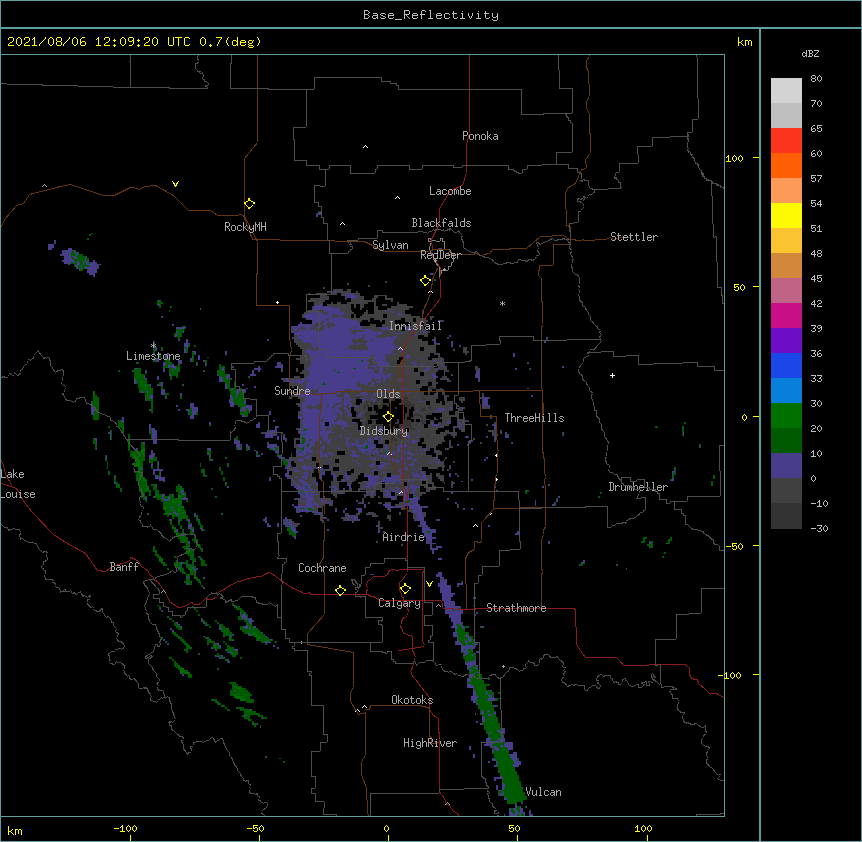Select the yellow diamond marker above Calgary label
Image resolution: width=862 pixels, height=842 pixels.
[405, 589]
